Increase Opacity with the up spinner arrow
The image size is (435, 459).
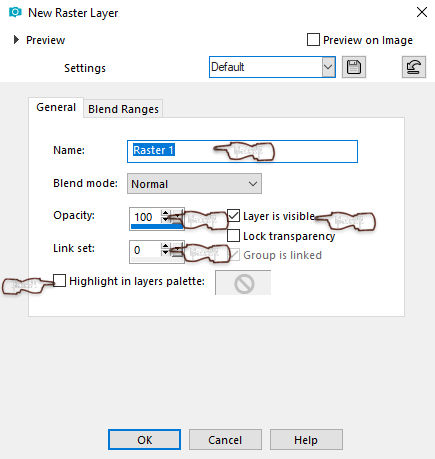point(165,213)
